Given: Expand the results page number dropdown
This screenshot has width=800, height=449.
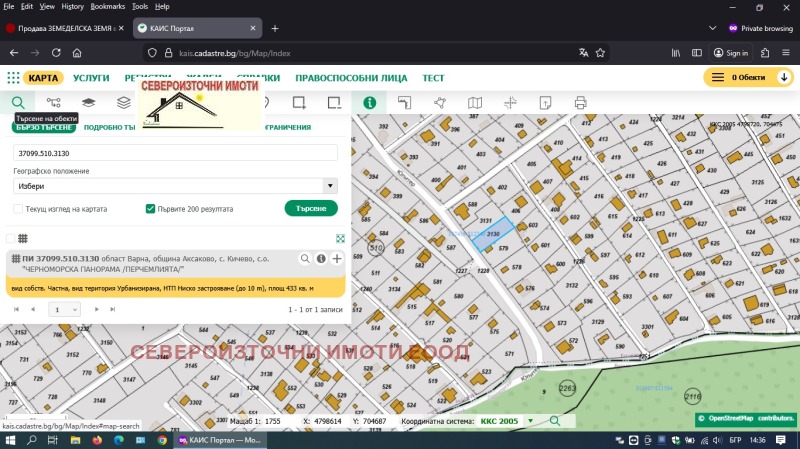Looking at the screenshot, I should point(66,310).
